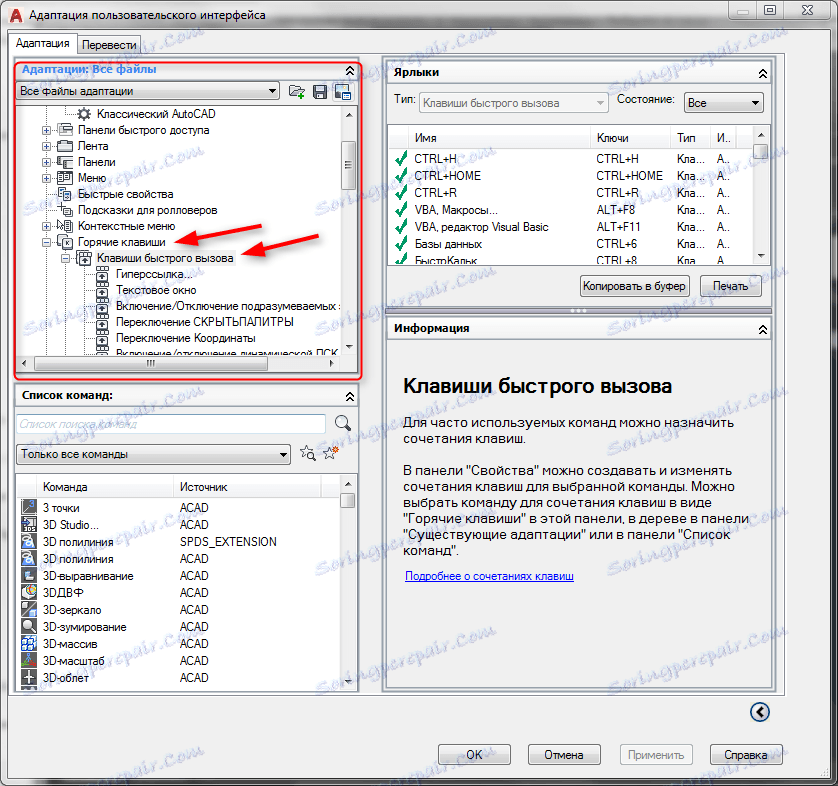Image resolution: width=838 pixels, height=786 pixels.
Task: Sort by the Имя column header
Action: point(499,138)
